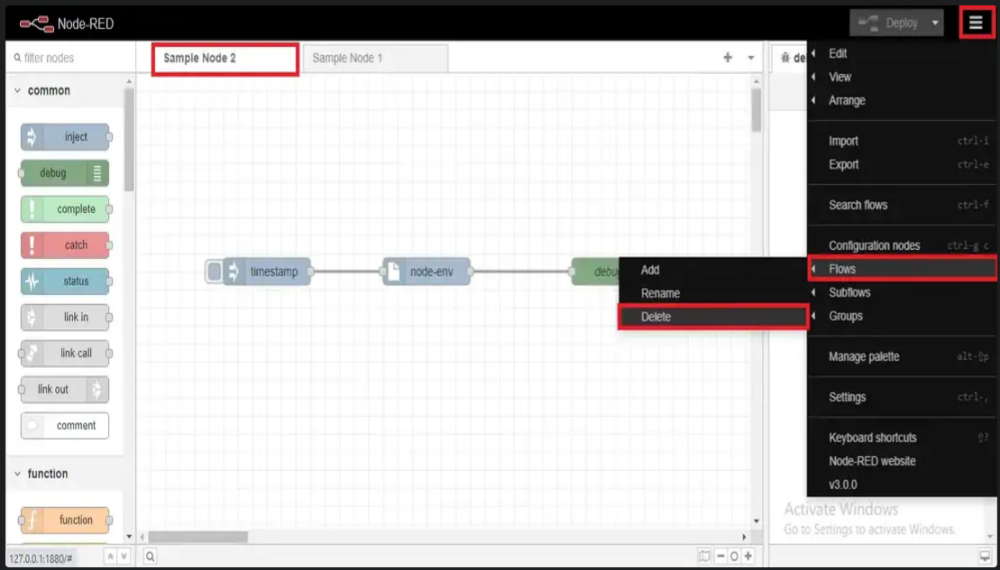The image size is (1000, 570).
Task: Select the link out node in palette
Action: click(63, 390)
